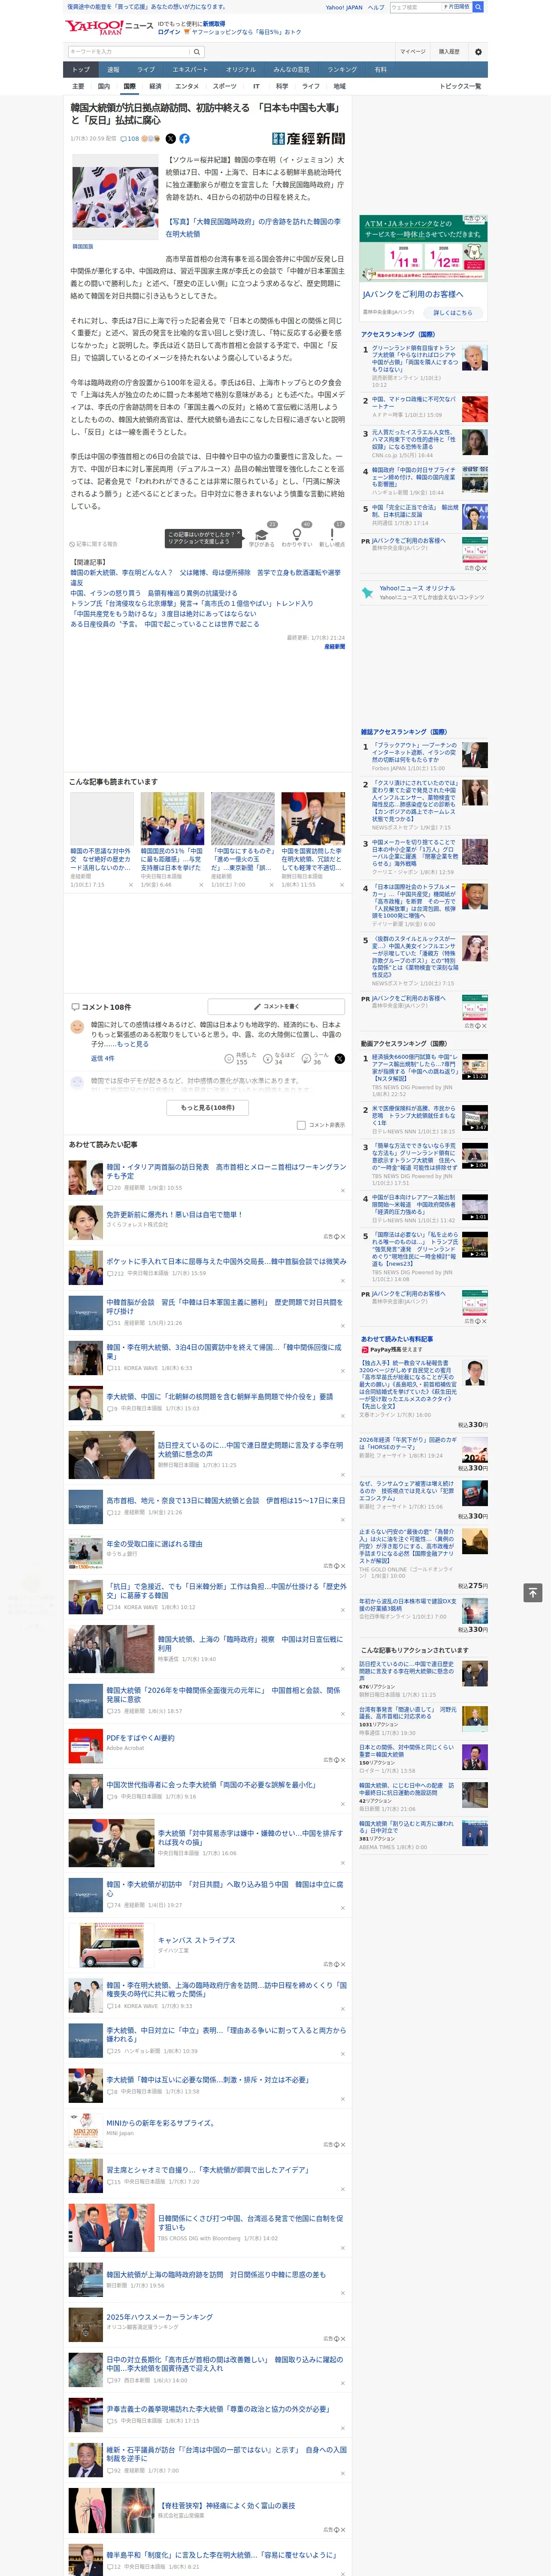Image resolution: width=551 pixels, height=2576 pixels.
Task: Open the エキスパート tab
Action: (190, 70)
